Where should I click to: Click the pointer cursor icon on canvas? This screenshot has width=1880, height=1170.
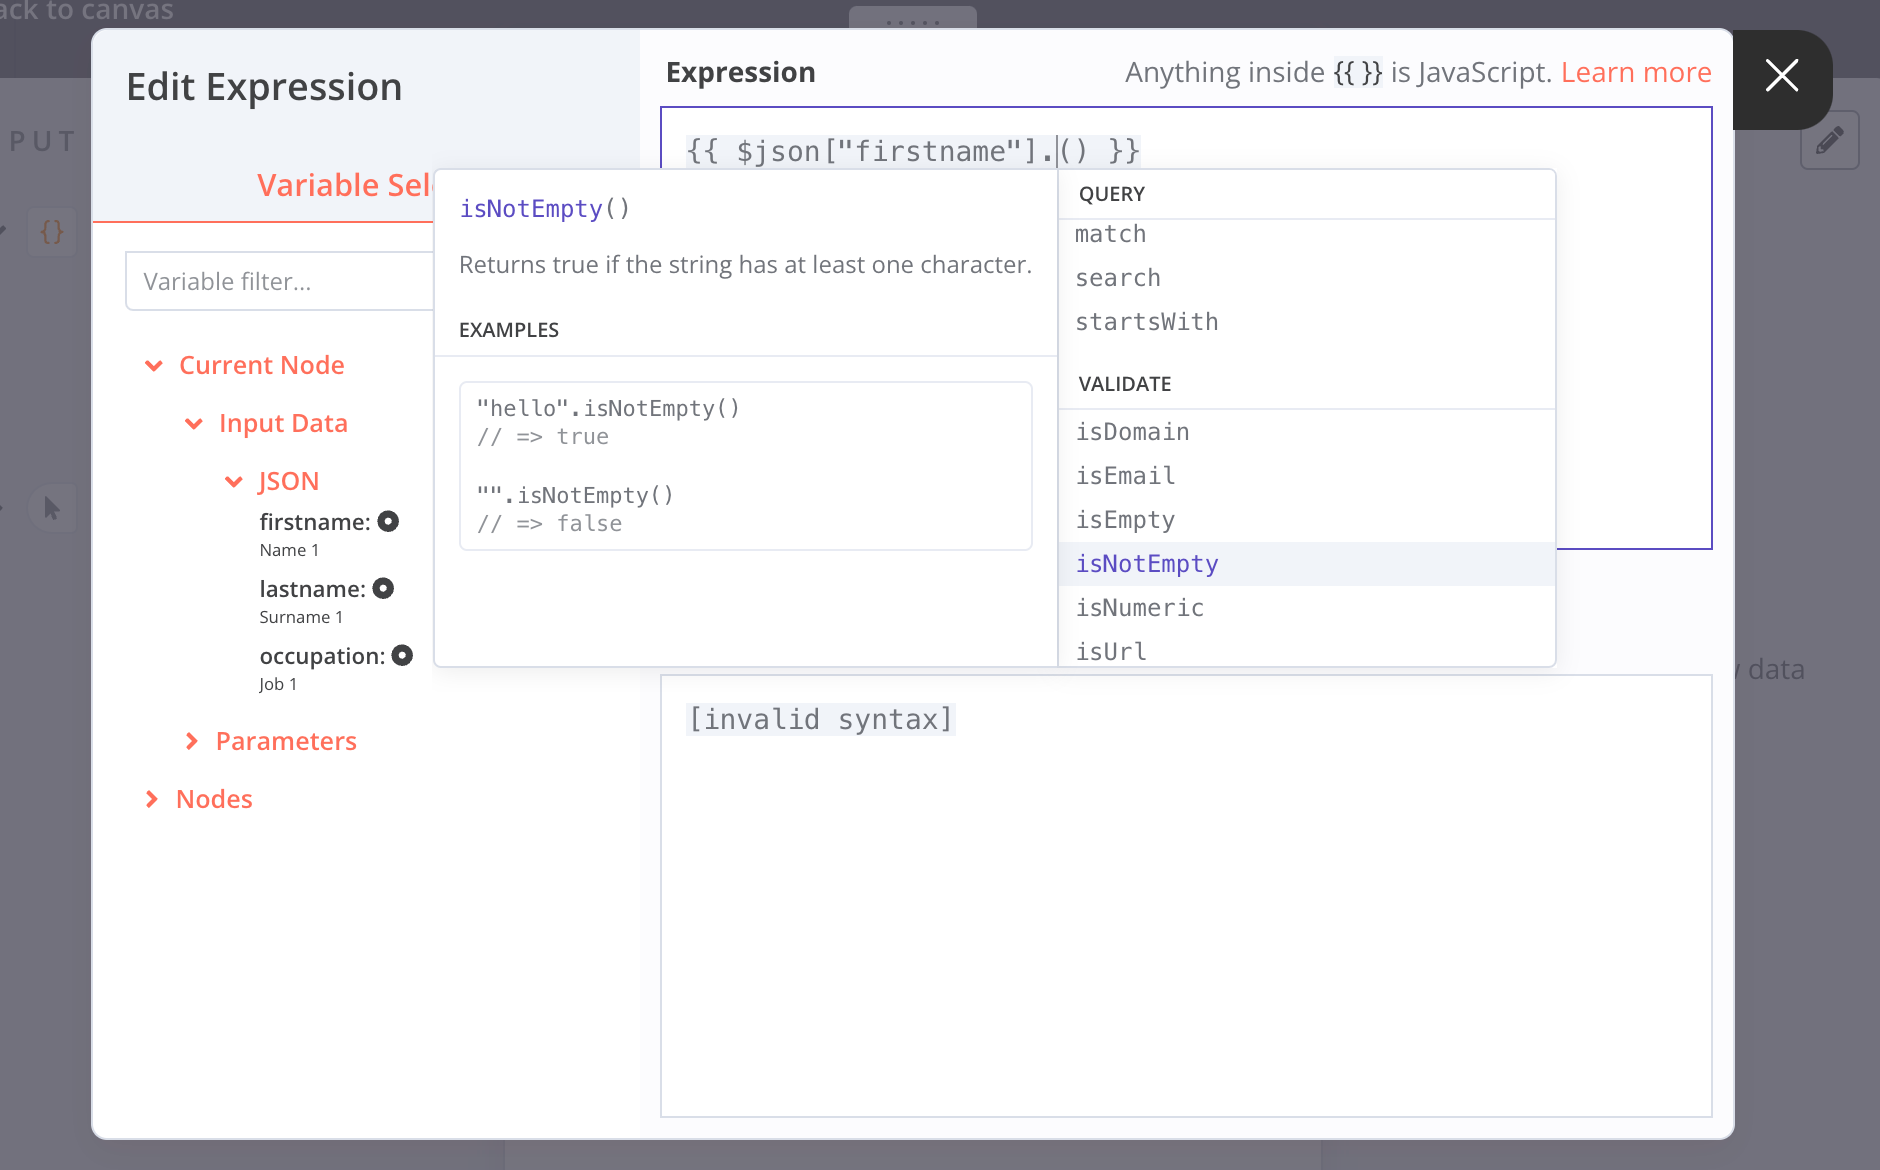click(x=52, y=509)
